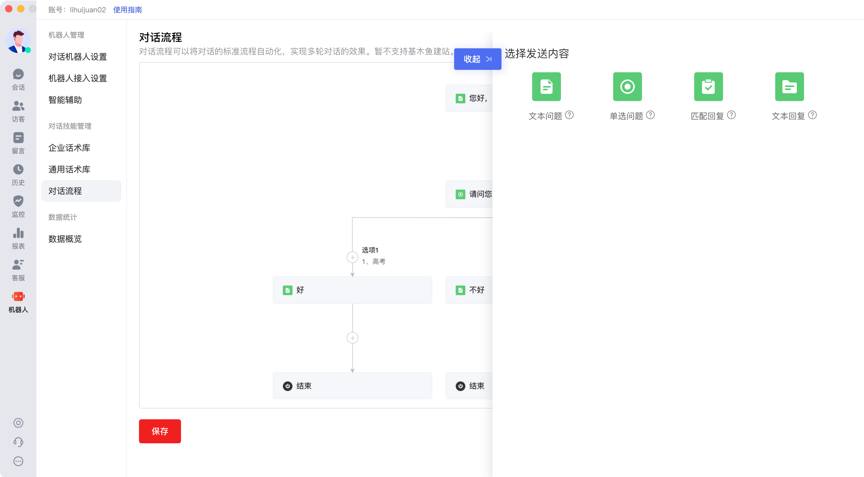Click the 选择发送内容 panel title
The height and width of the screenshot is (477, 864).
(x=537, y=53)
